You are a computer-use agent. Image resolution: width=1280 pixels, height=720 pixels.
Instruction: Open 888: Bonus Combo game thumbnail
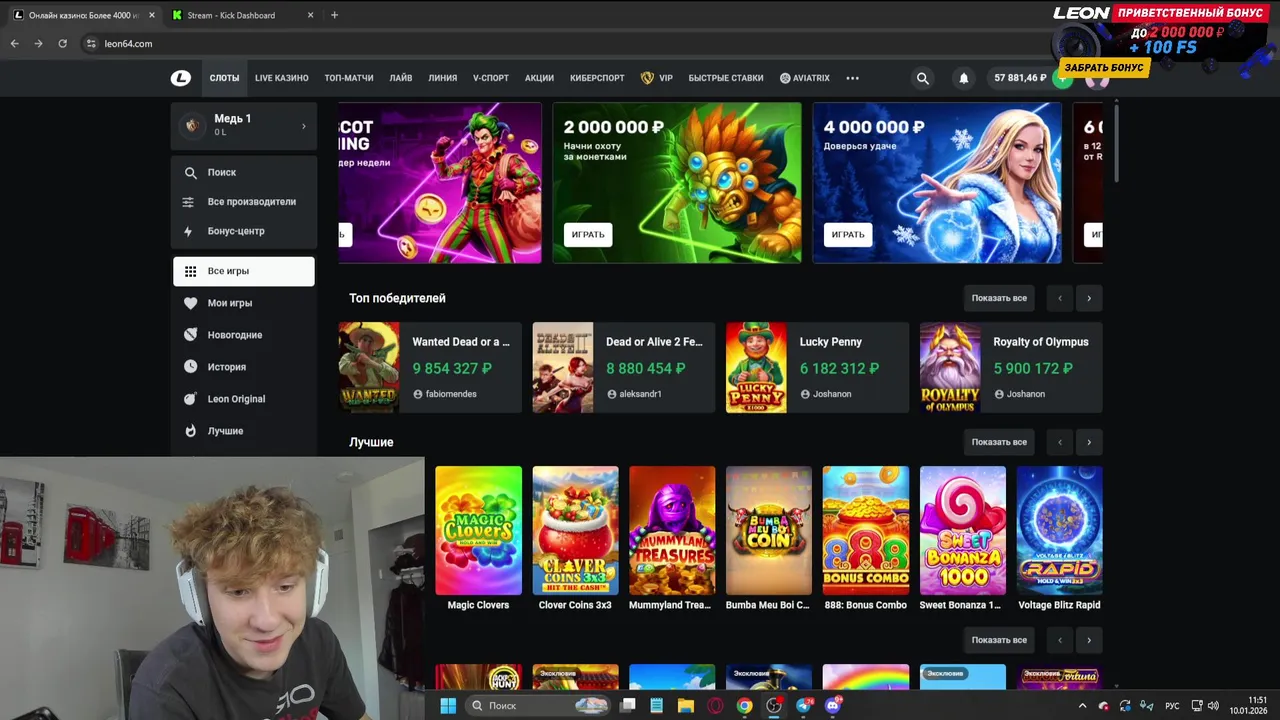point(866,530)
